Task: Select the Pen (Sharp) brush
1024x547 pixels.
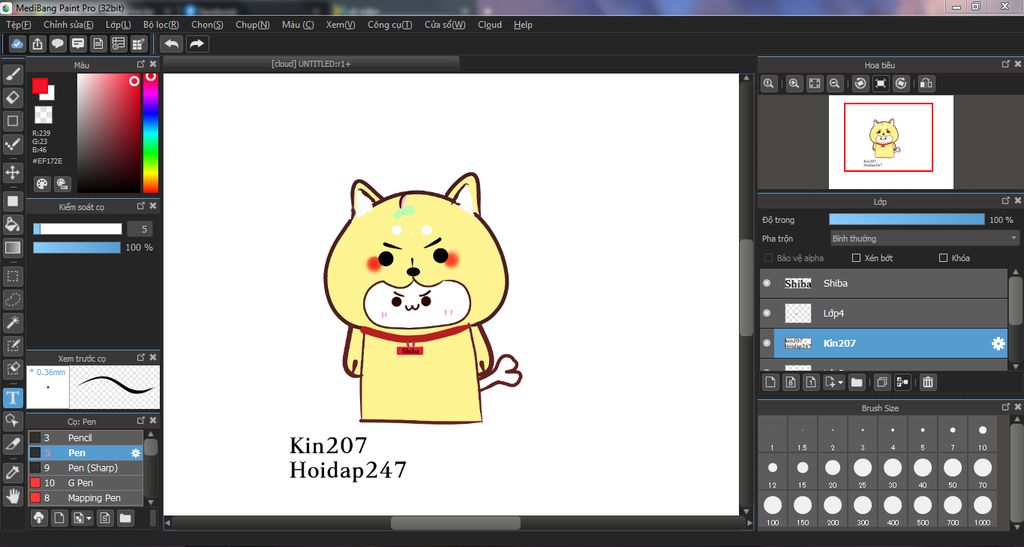Action: [85, 468]
